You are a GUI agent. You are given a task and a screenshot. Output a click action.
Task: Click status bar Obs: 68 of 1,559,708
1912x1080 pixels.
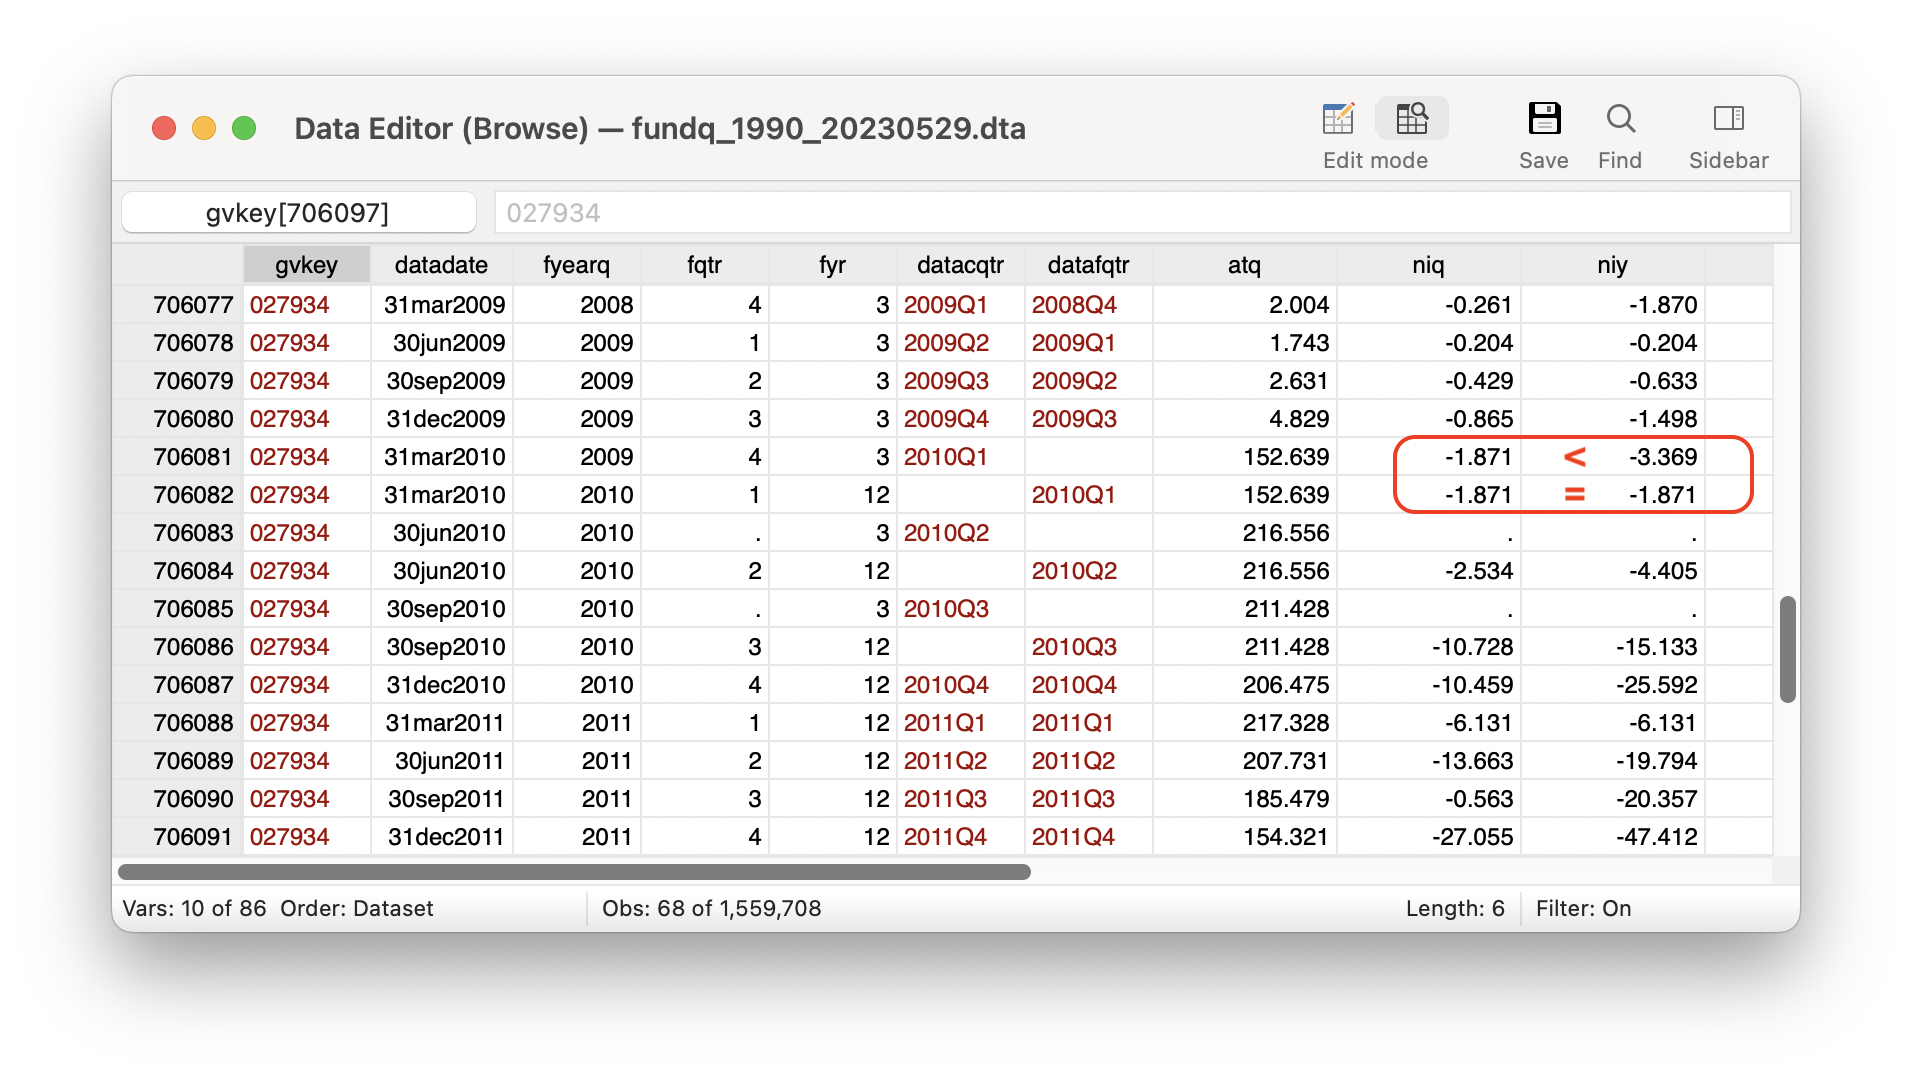[x=712, y=908]
